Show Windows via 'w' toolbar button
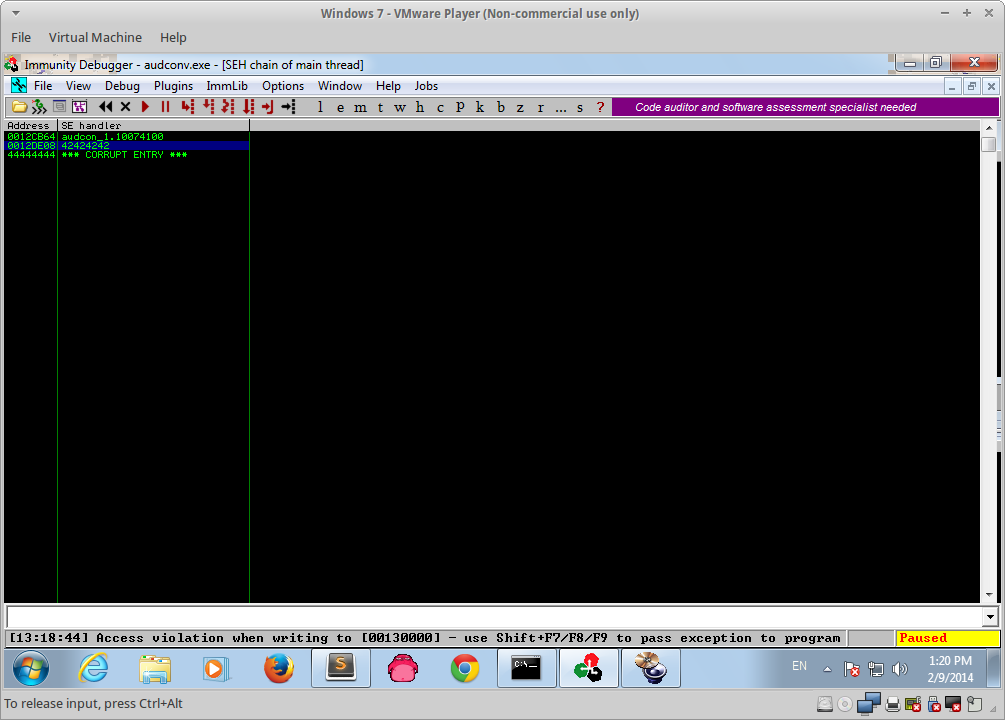 (x=400, y=107)
